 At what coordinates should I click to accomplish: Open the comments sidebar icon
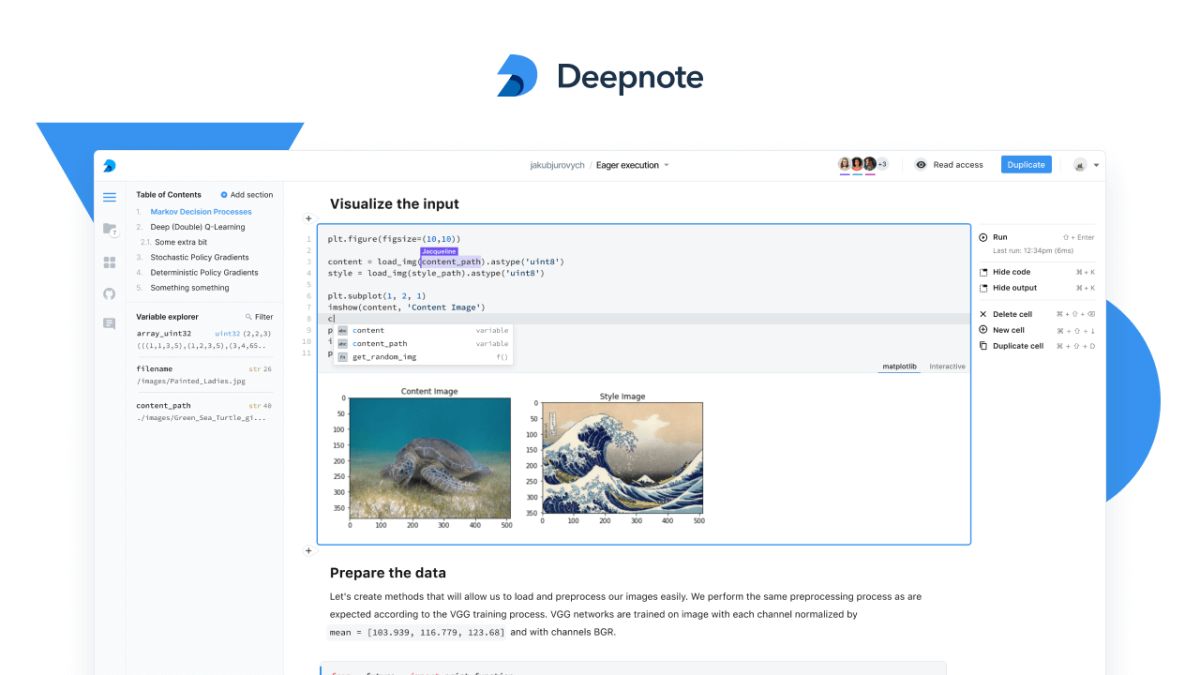[x=110, y=323]
